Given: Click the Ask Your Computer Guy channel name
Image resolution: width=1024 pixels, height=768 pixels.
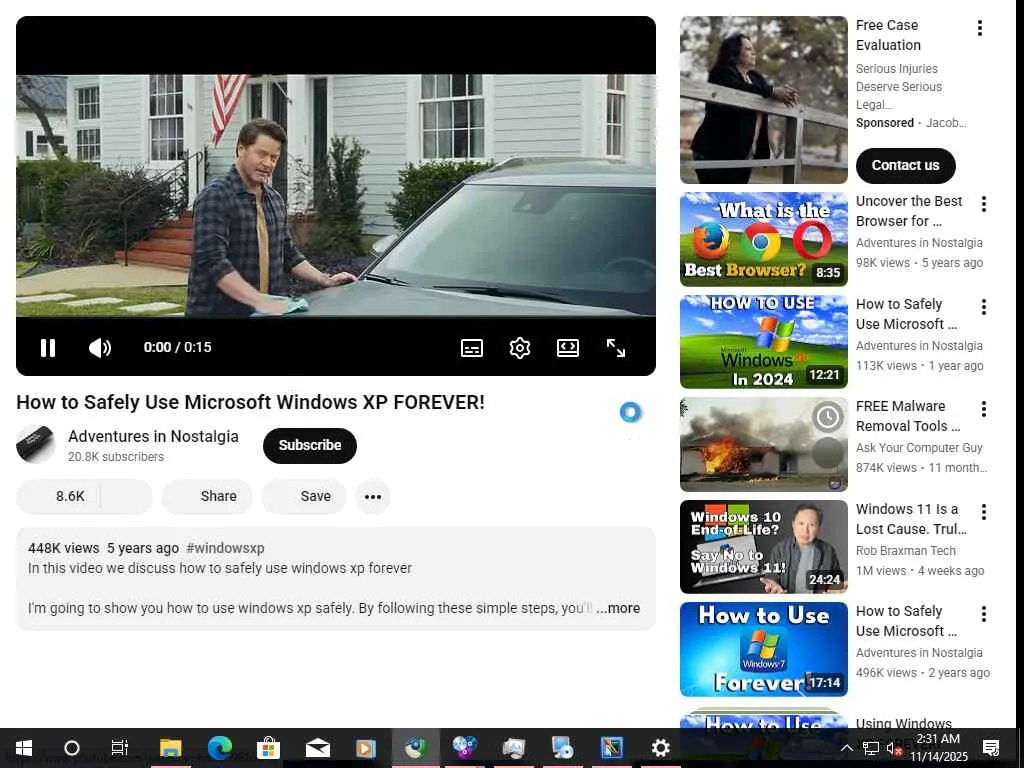Looking at the screenshot, I should 919,448.
